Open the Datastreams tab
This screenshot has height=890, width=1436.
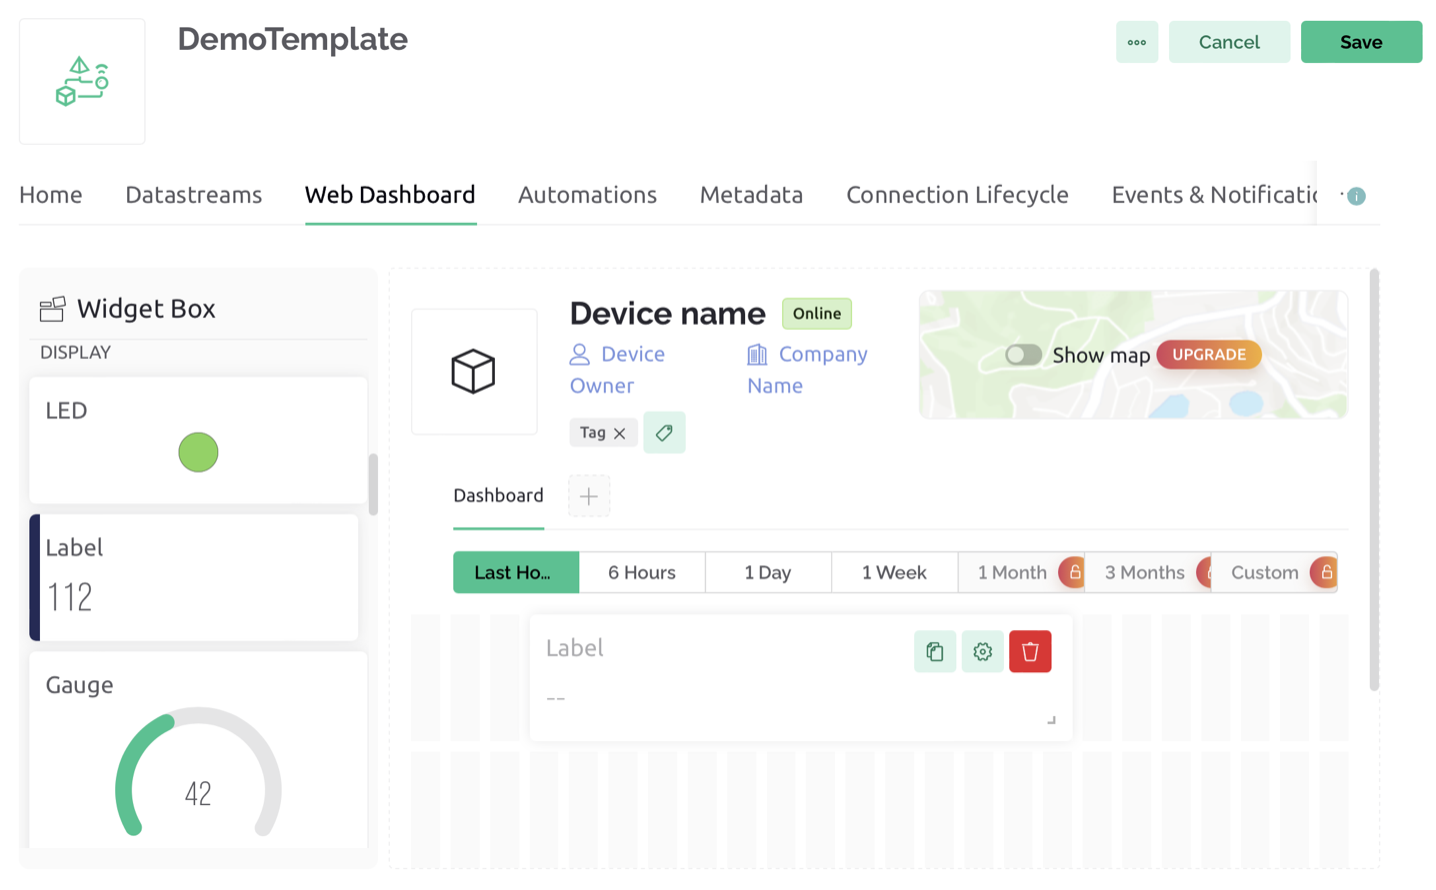194,195
